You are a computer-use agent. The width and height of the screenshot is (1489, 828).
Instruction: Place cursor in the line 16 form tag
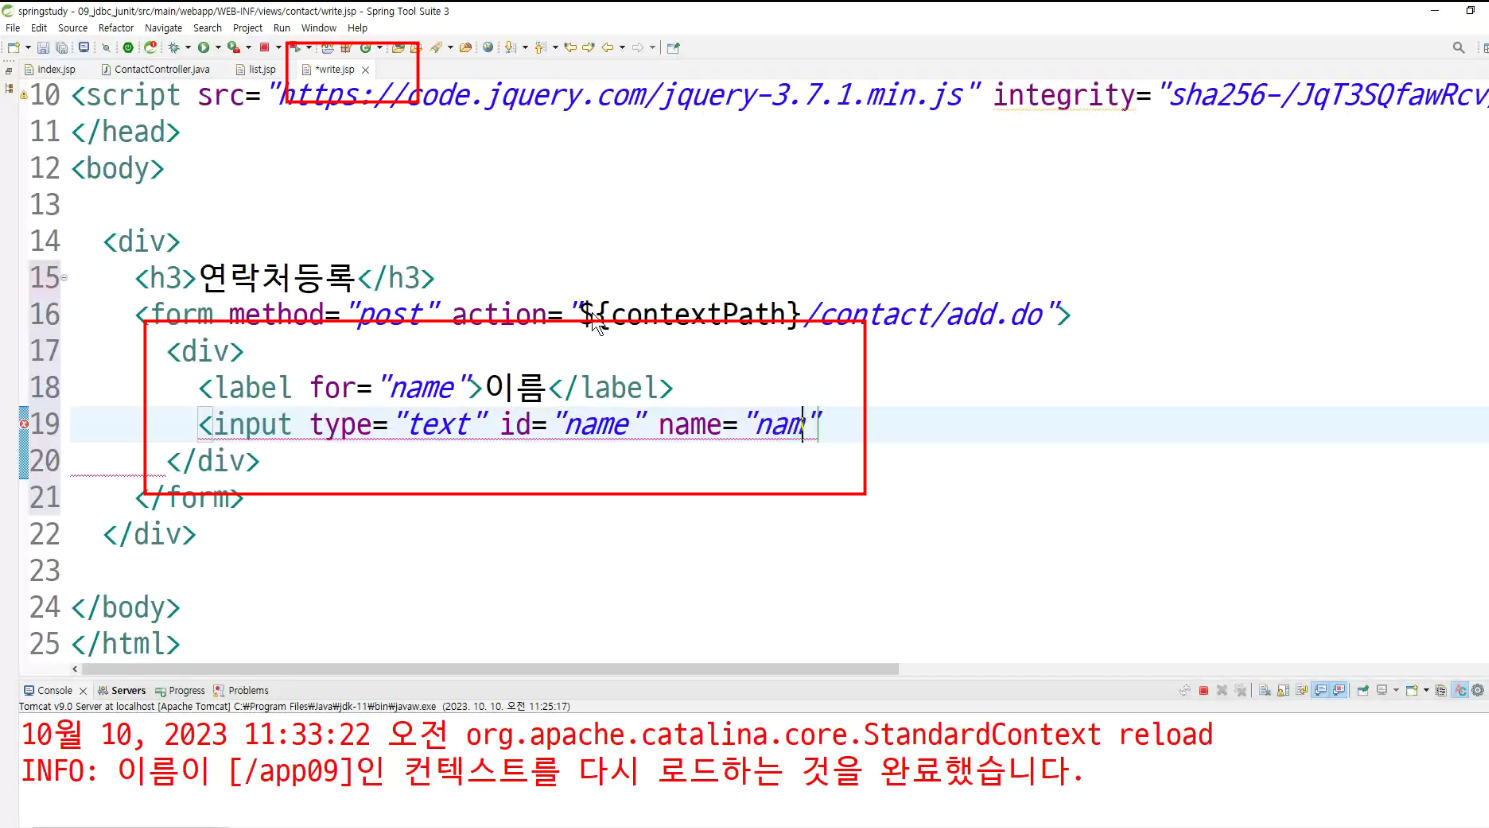604,314
